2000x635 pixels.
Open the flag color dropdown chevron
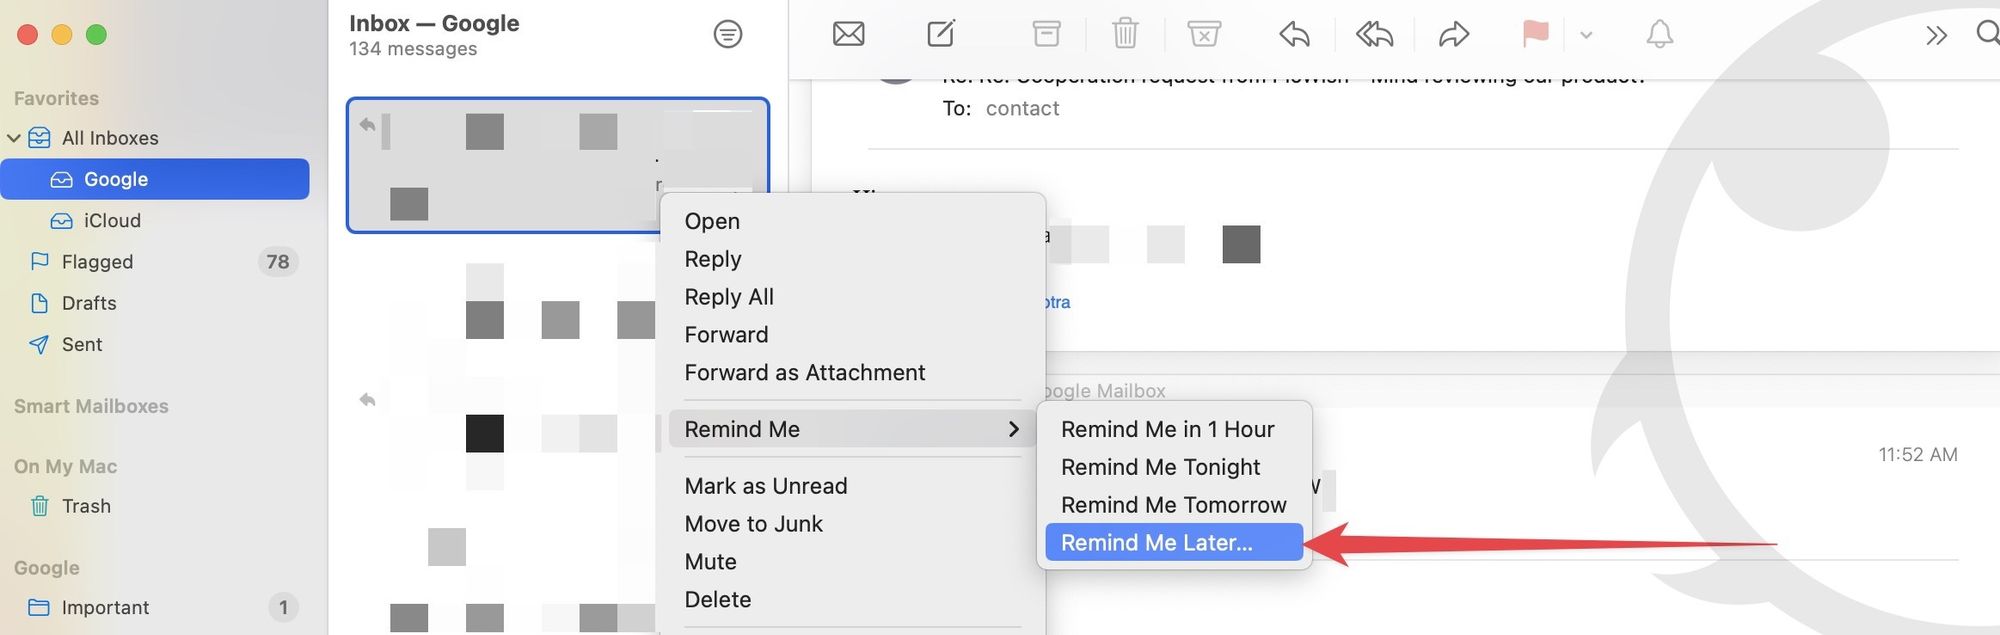coord(1585,35)
